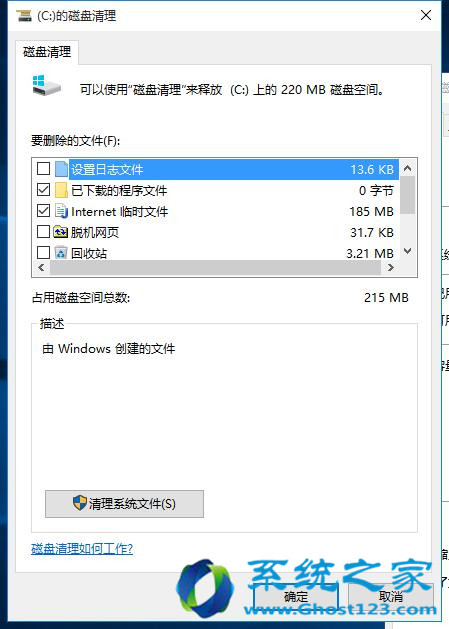Click the disk cleanup title bar icon
Image resolution: width=449 pixels, height=629 pixels.
click(x=24, y=16)
